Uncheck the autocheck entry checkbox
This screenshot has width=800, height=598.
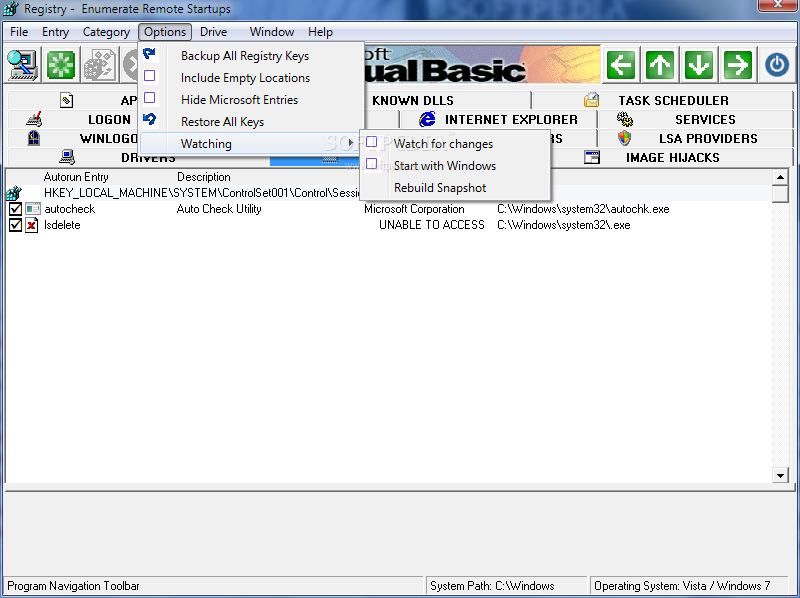click(x=15, y=209)
